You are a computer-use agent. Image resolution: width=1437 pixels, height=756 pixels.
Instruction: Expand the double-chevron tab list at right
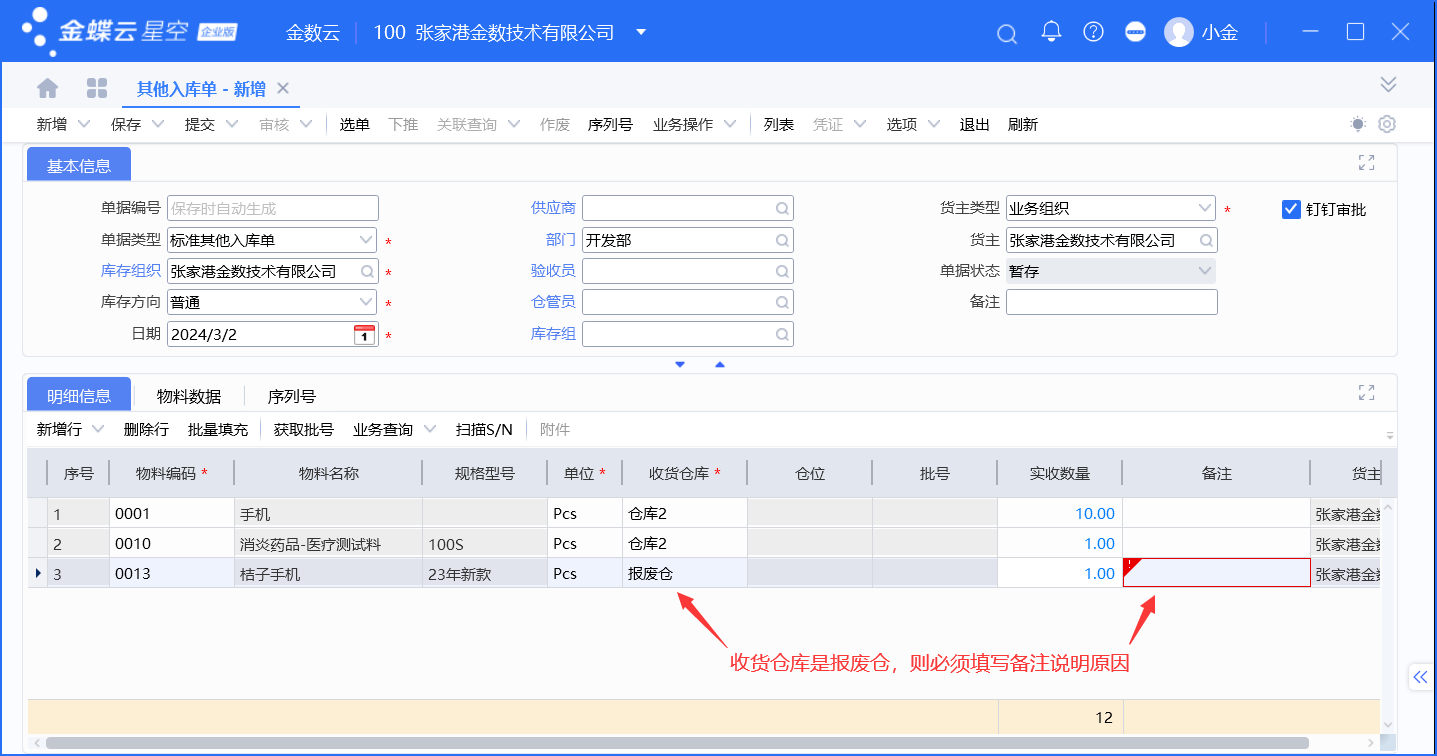tap(1387, 84)
